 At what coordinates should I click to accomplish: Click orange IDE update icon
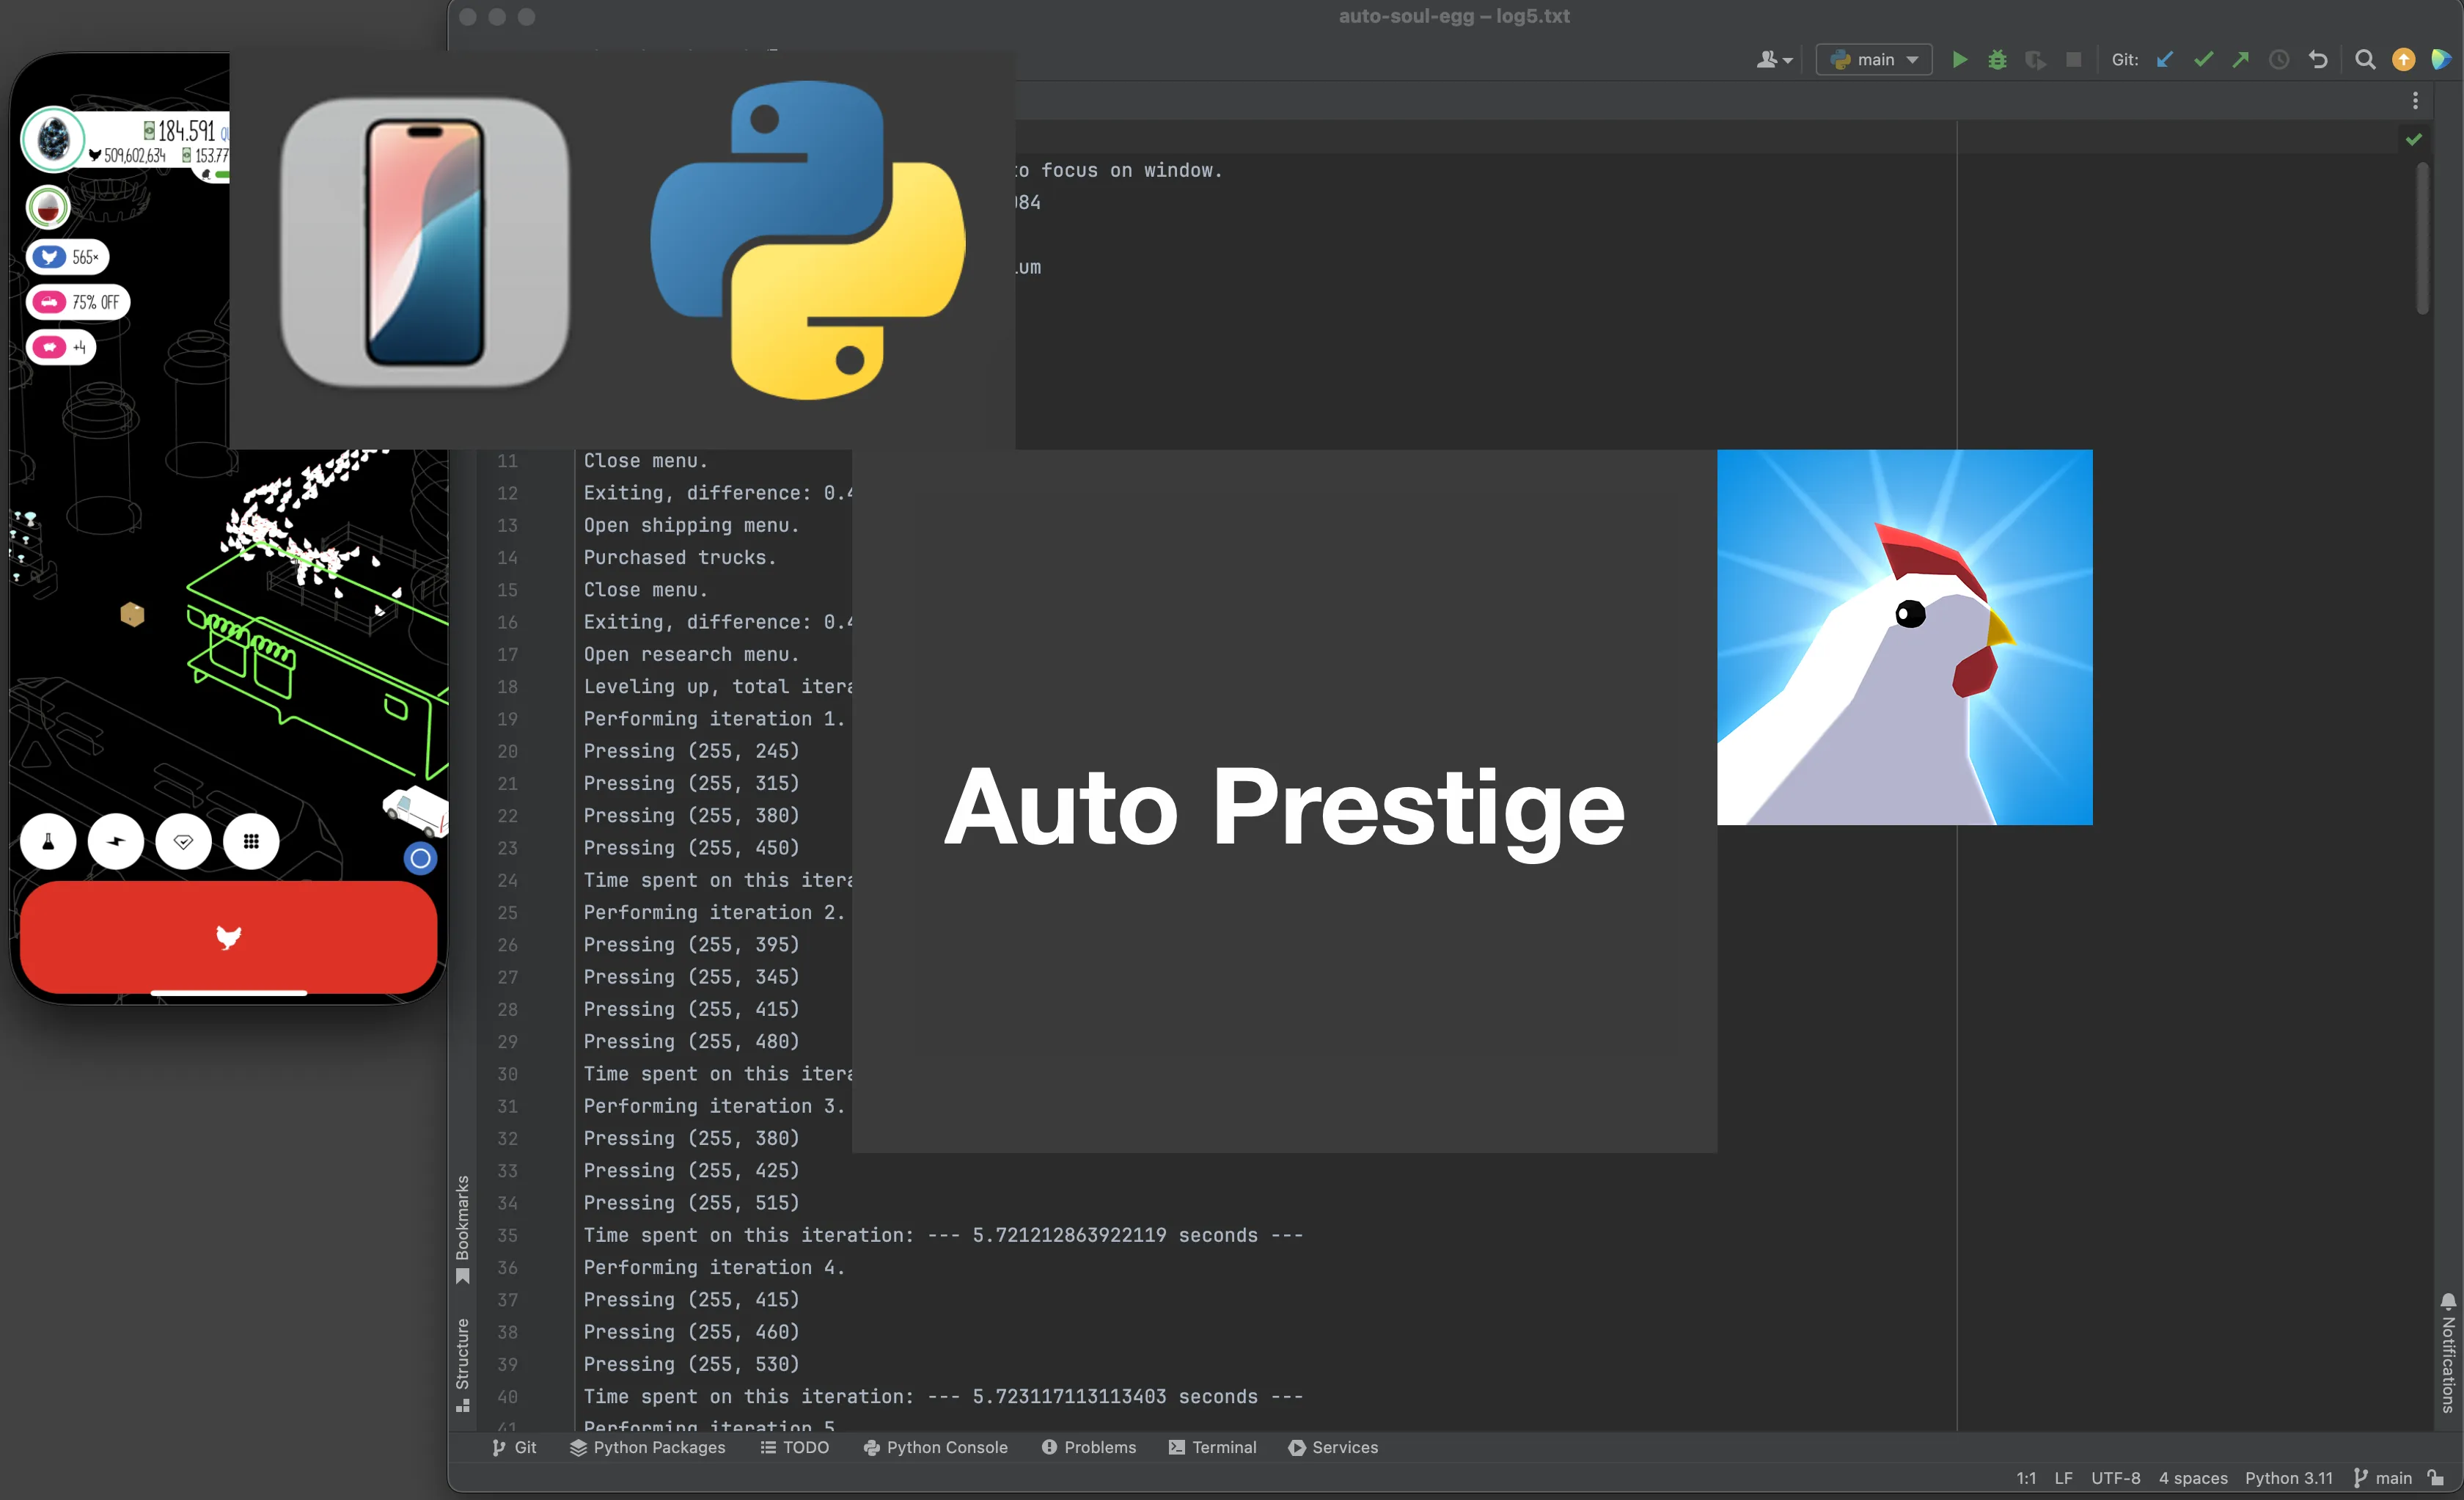2403,60
